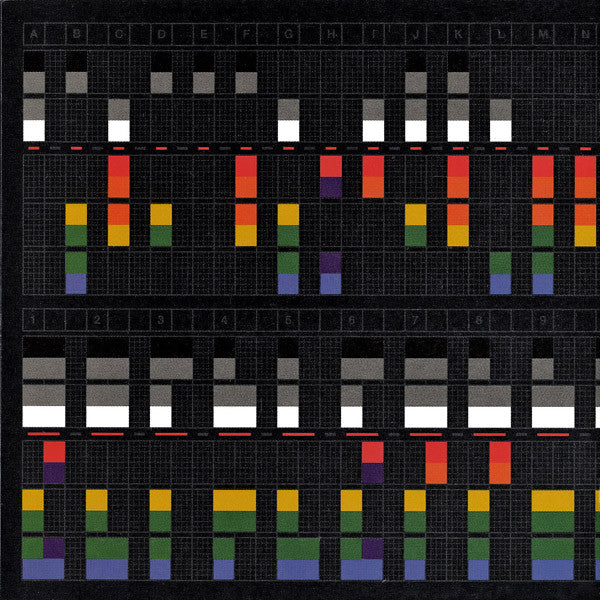Click the letter E header cell
This screenshot has width=600, height=600.
click(204, 34)
